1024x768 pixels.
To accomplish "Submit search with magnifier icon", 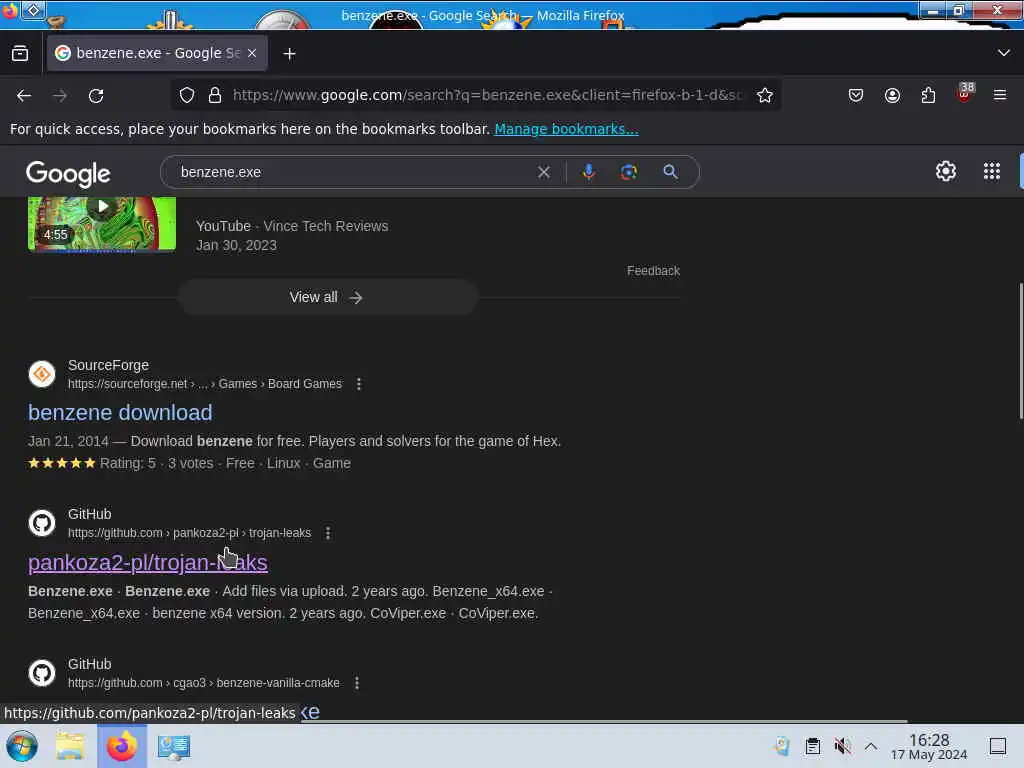I will coord(670,172).
